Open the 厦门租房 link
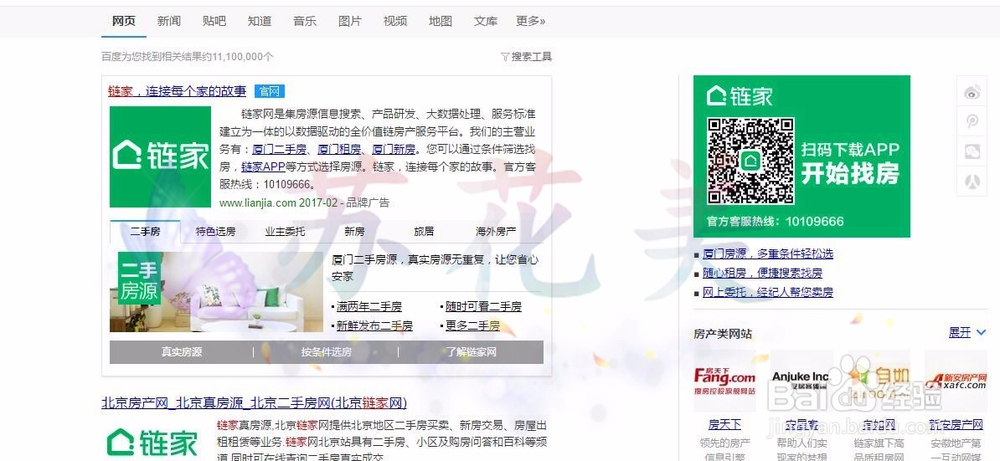Viewport: 1000px width, 461px height. (339, 150)
